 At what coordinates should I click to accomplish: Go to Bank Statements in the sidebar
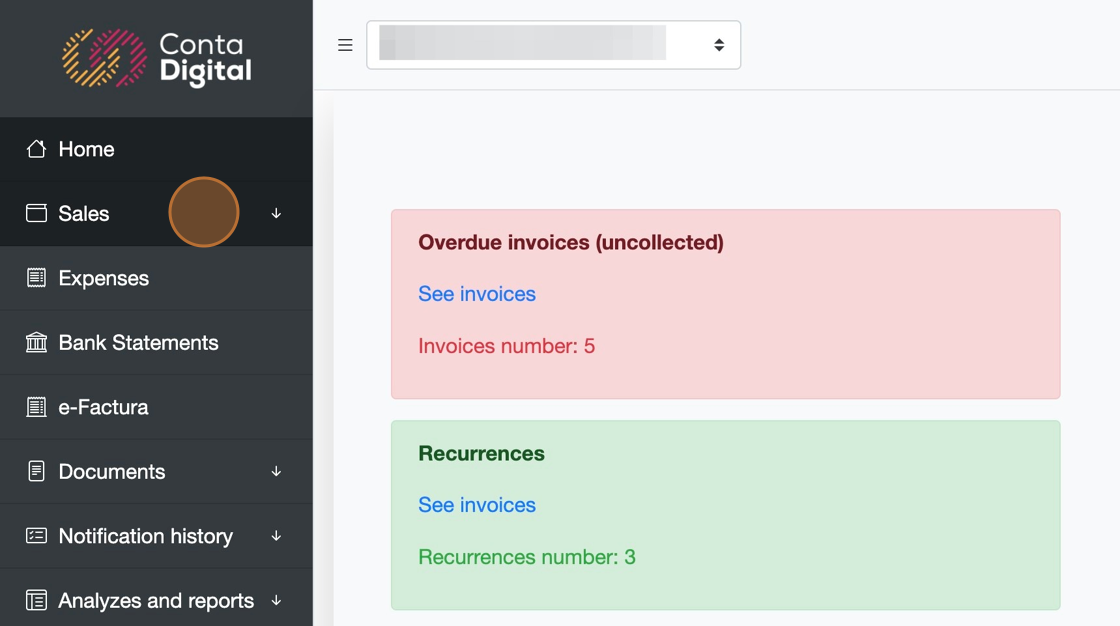coord(138,343)
